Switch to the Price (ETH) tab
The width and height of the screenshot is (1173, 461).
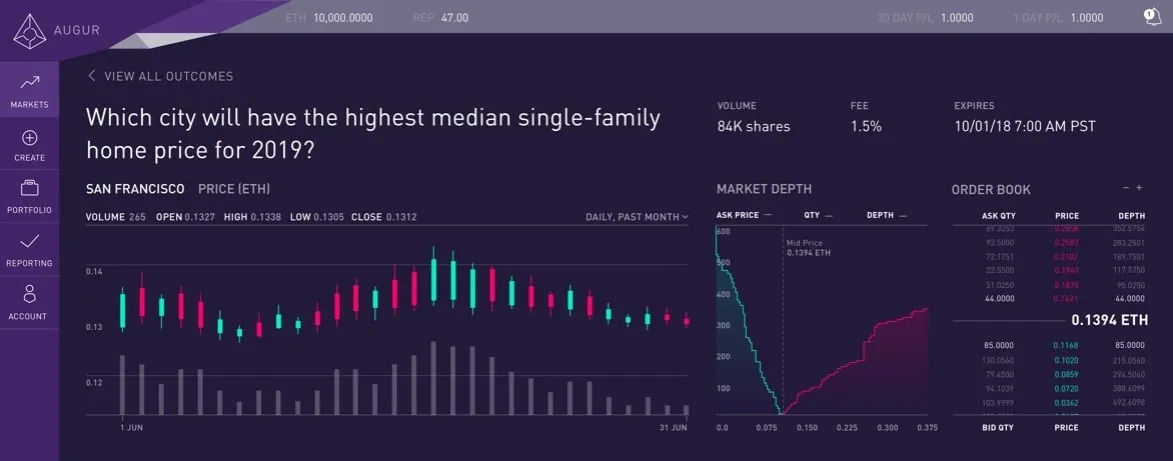point(234,189)
